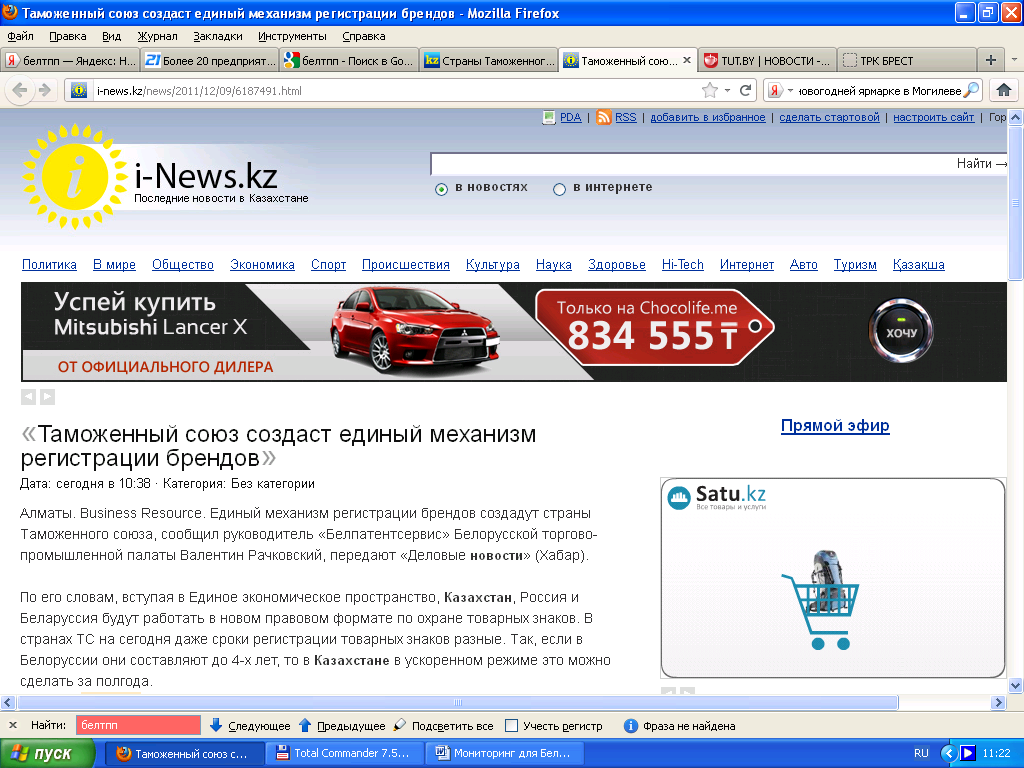
Task: Click the добавить в избранное link
Action: pyautogui.click(x=707, y=118)
